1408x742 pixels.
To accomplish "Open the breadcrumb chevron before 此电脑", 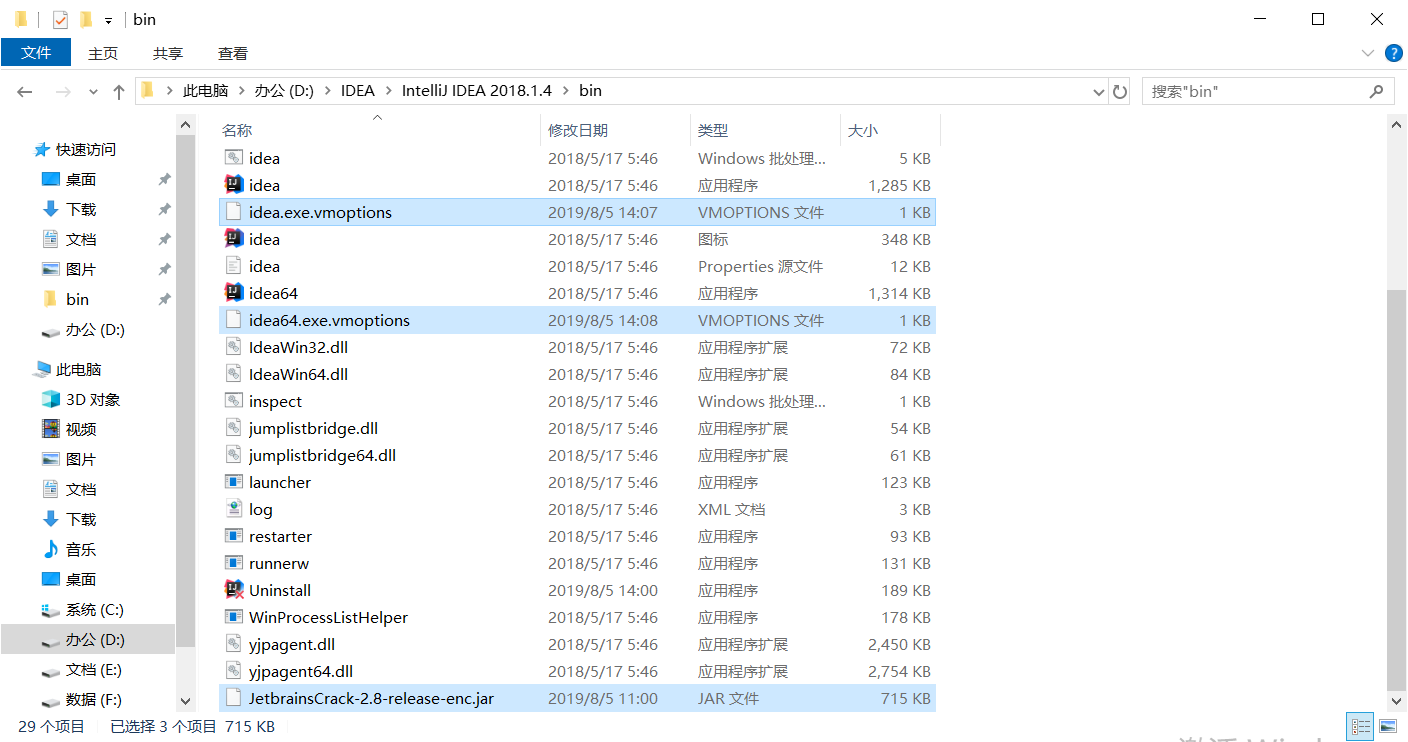I will 169,91.
